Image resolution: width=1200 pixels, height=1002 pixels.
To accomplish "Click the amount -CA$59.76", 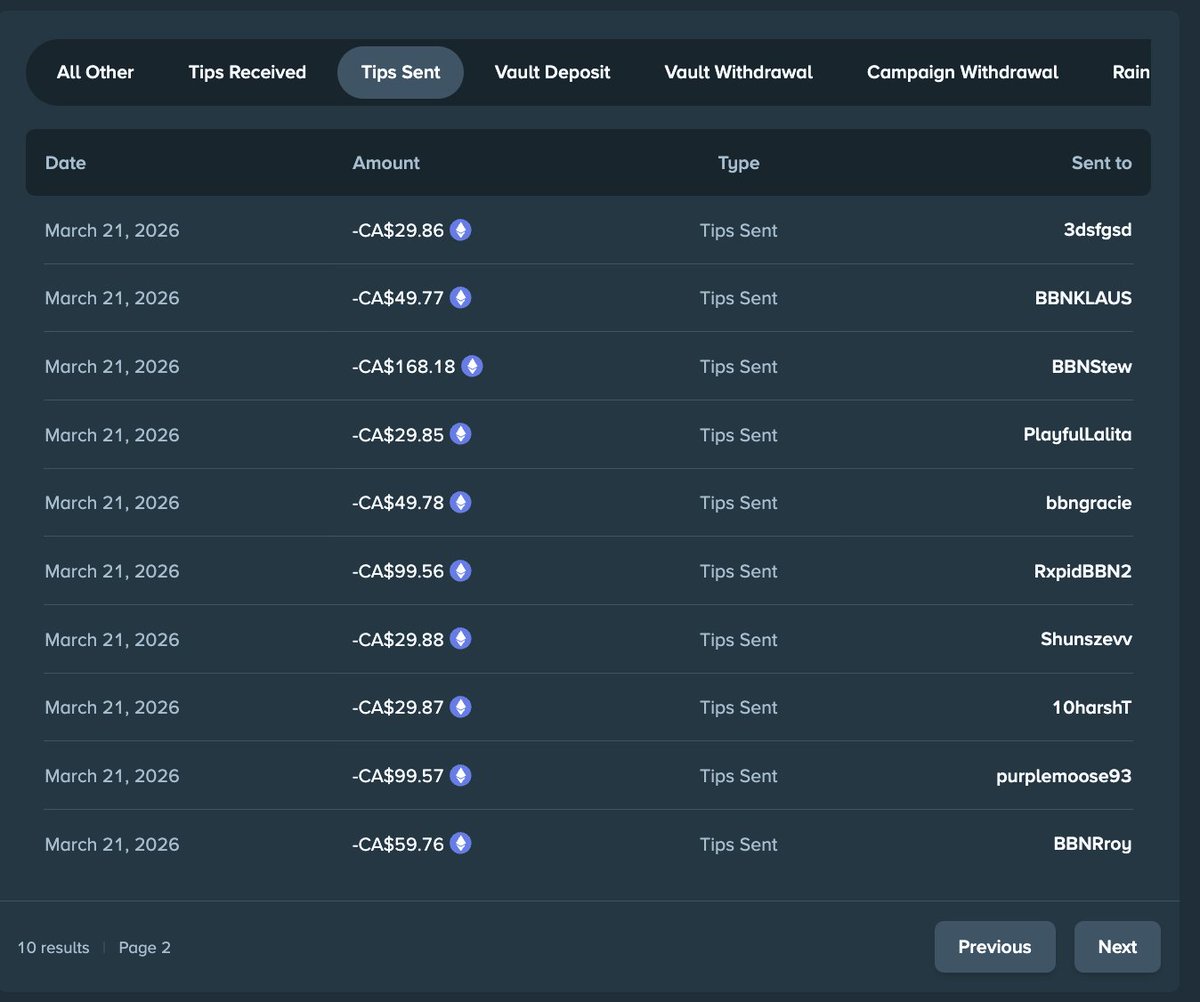I will coord(398,843).
